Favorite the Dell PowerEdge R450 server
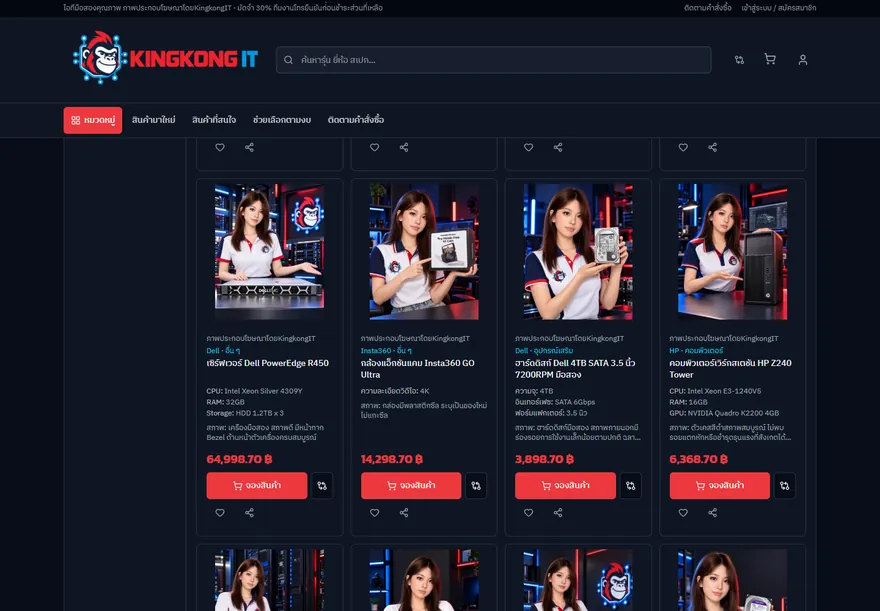 click(x=220, y=512)
